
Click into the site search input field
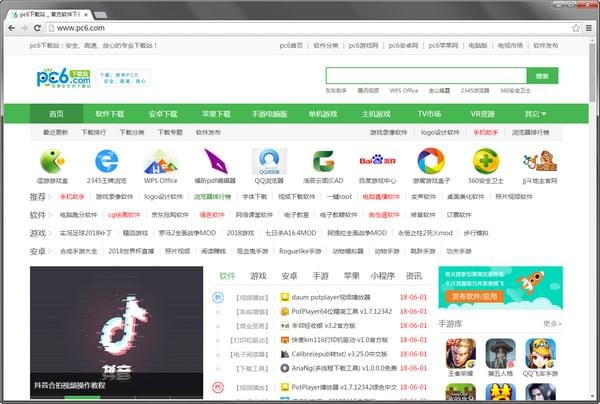[426, 76]
